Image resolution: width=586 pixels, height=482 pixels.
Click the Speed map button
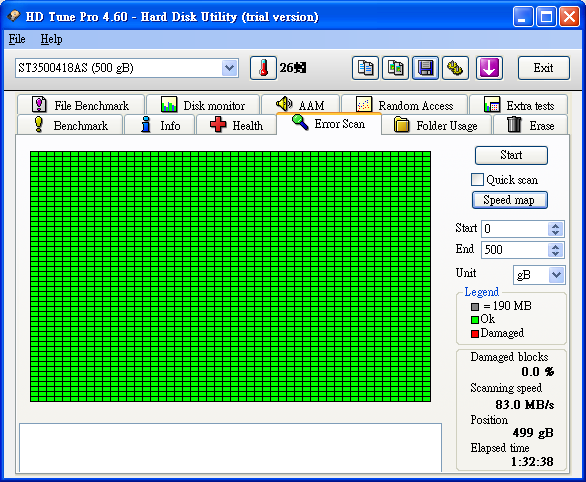(510, 200)
